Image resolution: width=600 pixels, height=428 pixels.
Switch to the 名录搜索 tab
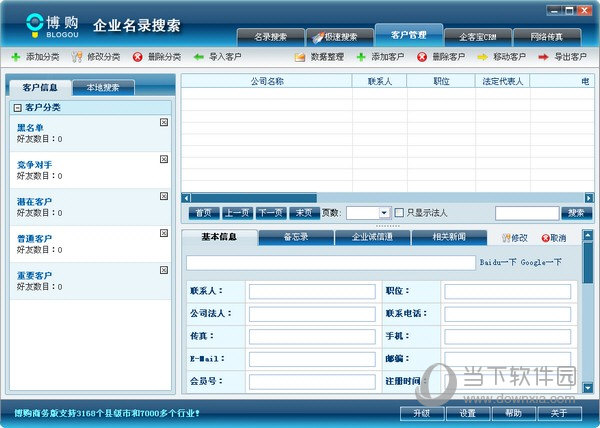[271, 37]
